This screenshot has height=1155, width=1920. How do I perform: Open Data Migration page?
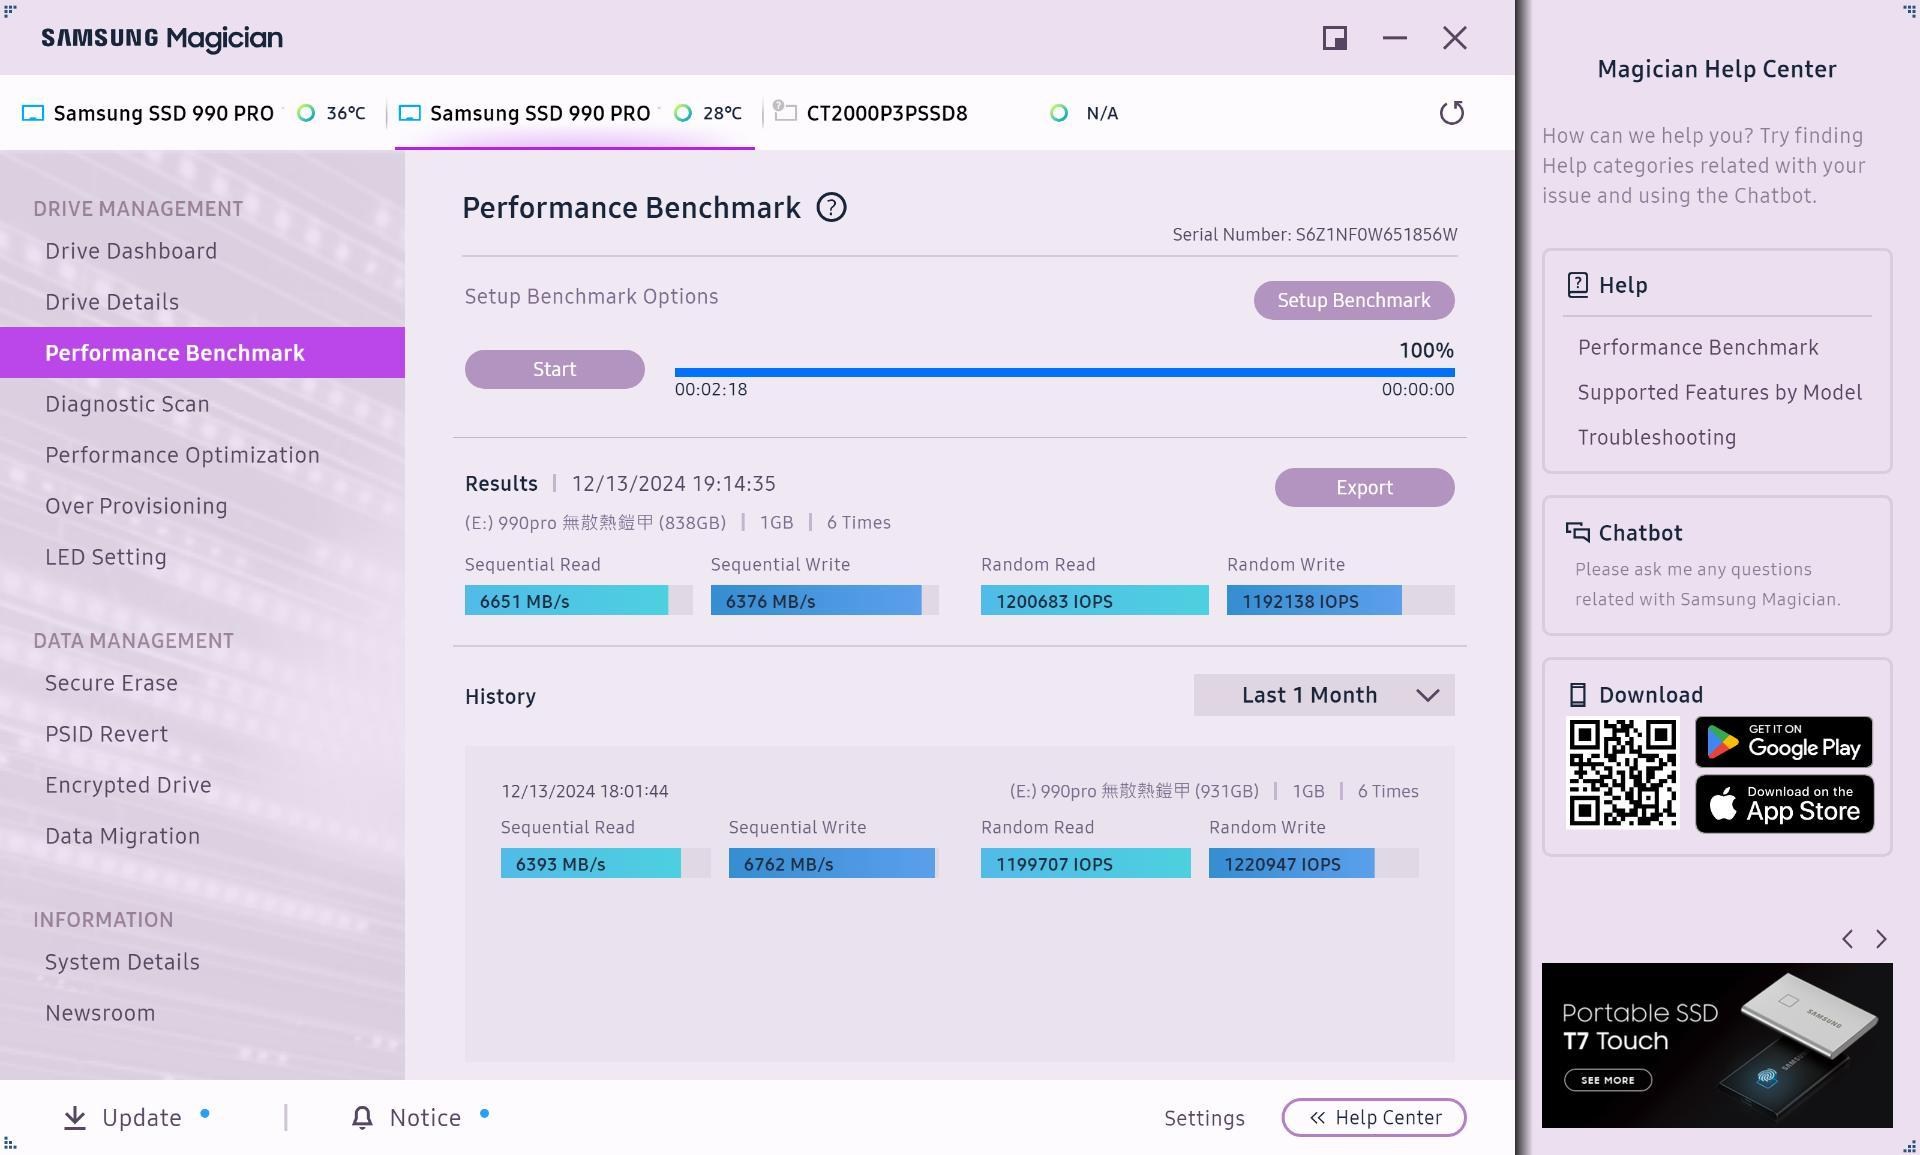pyautogui.click(x=122, y=836)
